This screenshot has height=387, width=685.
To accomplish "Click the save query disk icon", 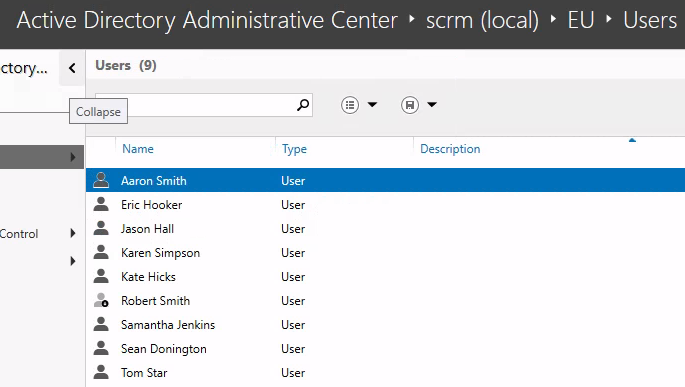I will click(x=410, y=105).
